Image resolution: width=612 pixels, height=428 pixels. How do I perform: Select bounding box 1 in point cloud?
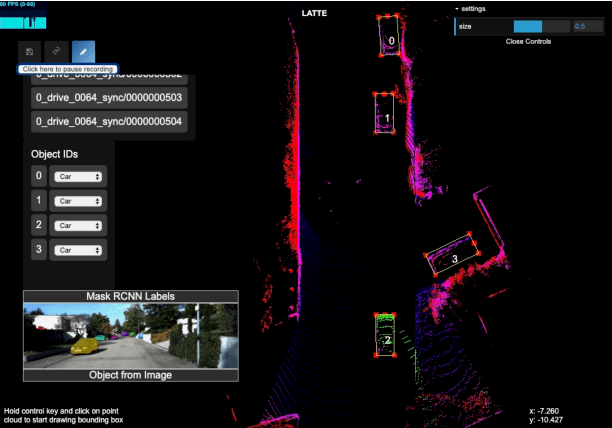tap(384, 114)
